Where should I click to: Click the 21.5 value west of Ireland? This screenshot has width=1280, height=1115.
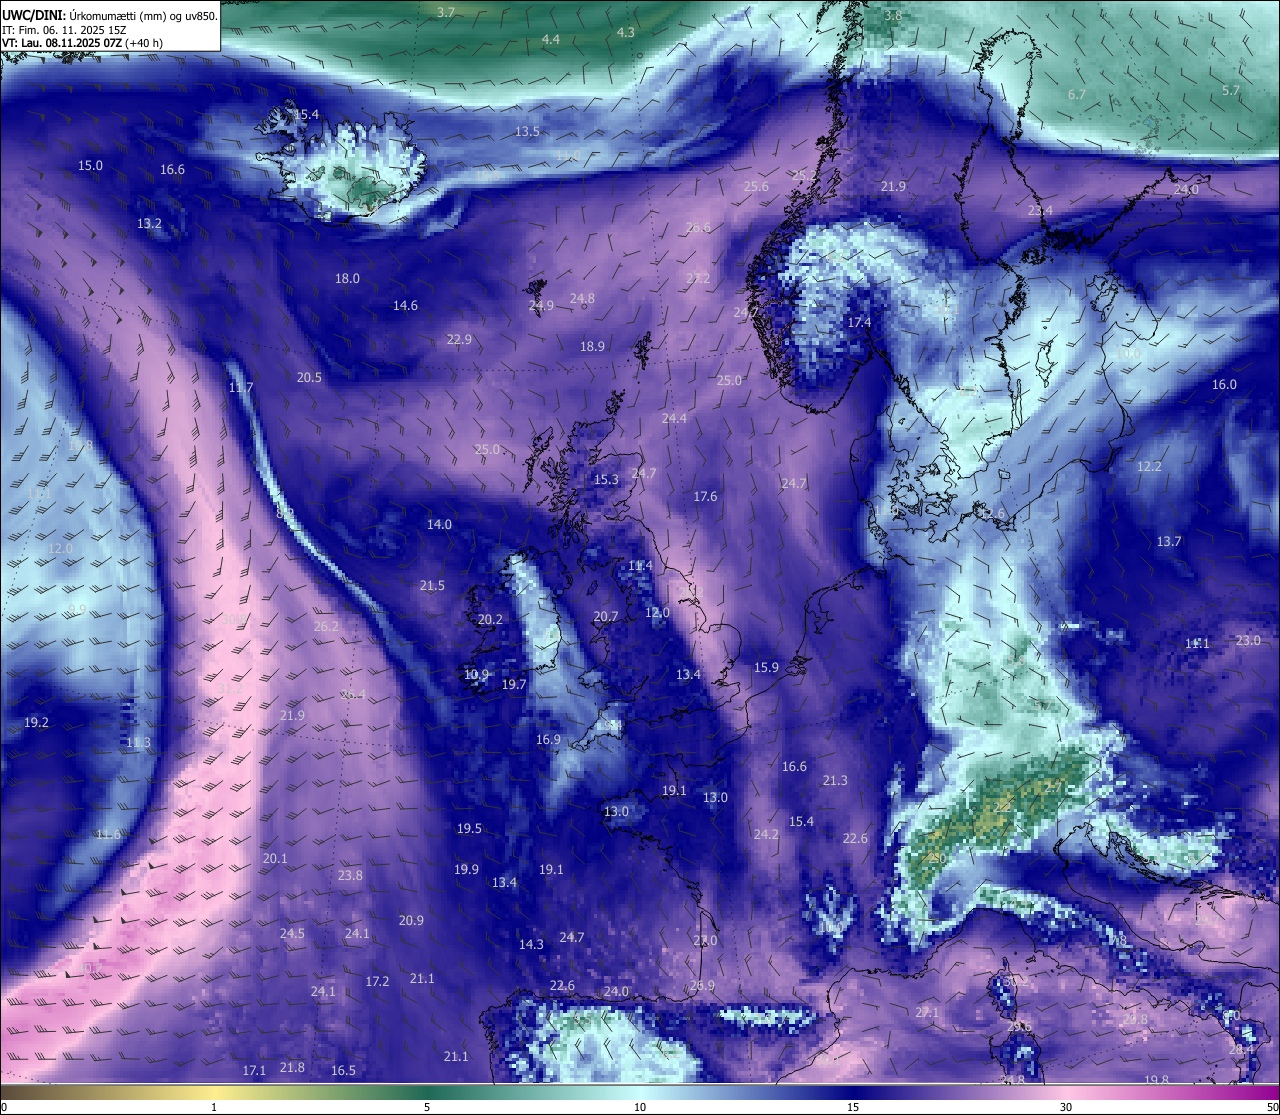pos(432,586)
